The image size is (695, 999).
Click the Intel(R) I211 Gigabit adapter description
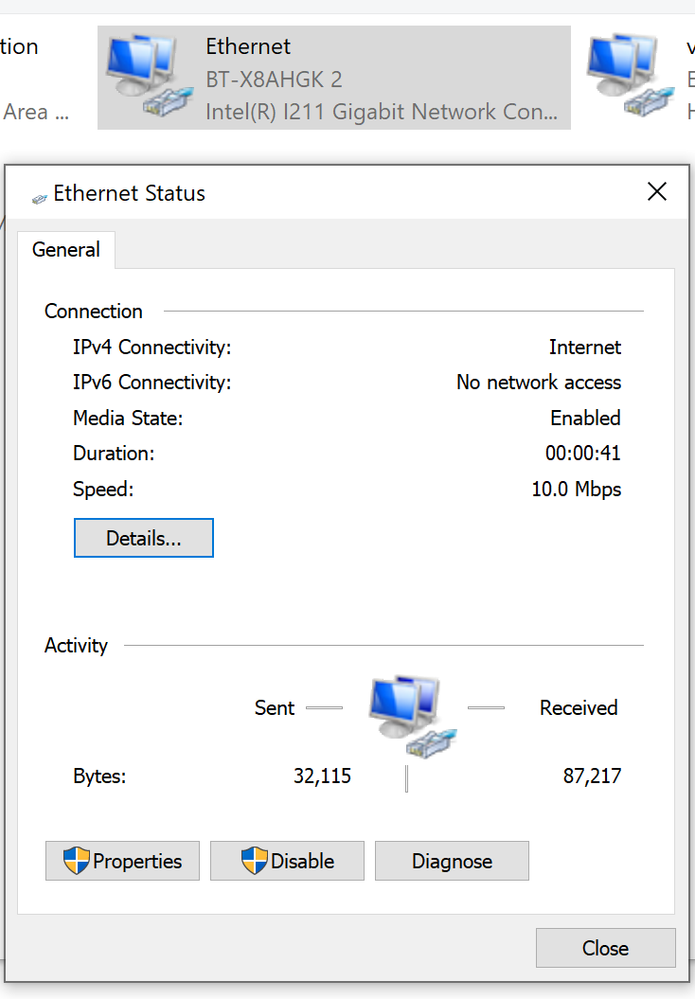coord(381,112)
